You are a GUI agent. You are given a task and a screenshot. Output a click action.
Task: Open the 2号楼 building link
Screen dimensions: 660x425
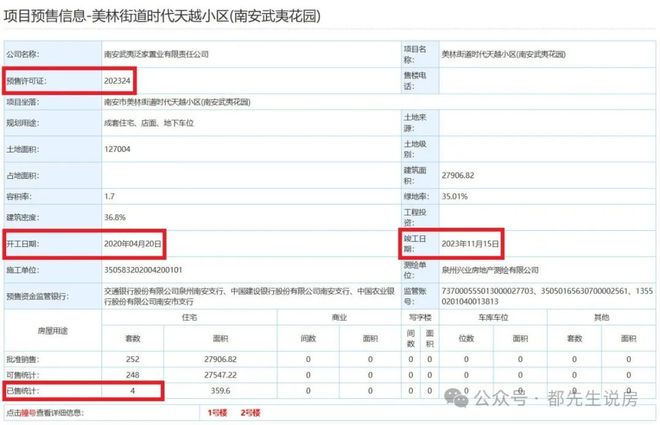click(250, 413)
